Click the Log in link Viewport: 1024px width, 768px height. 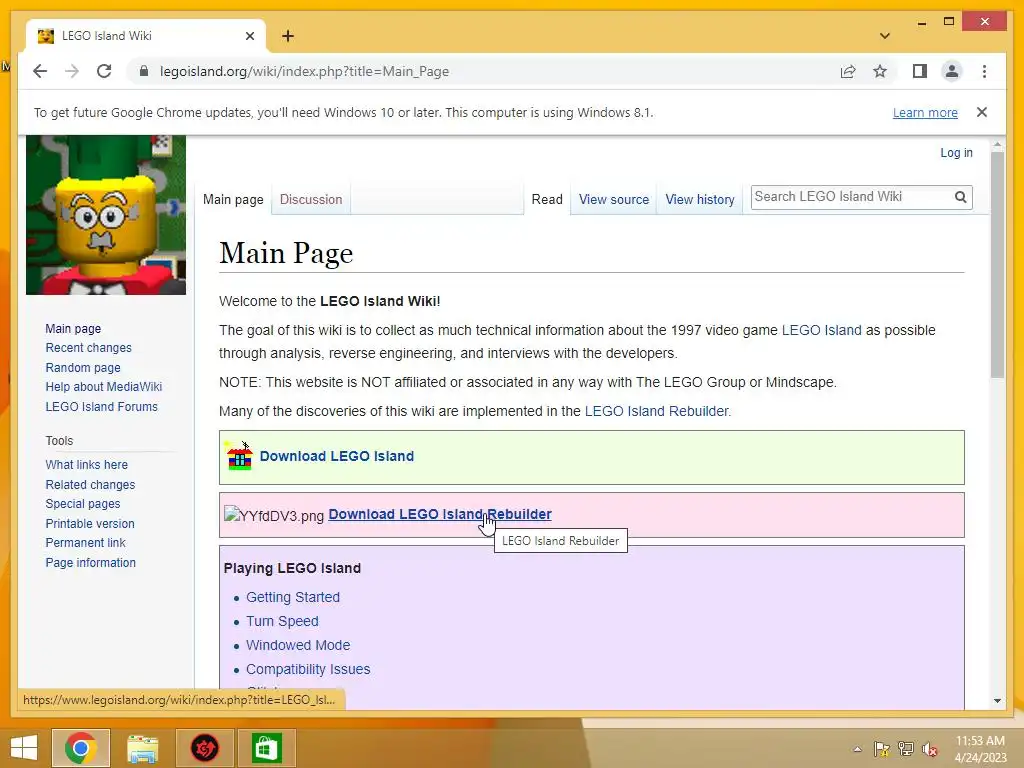(x=956, y=153)
